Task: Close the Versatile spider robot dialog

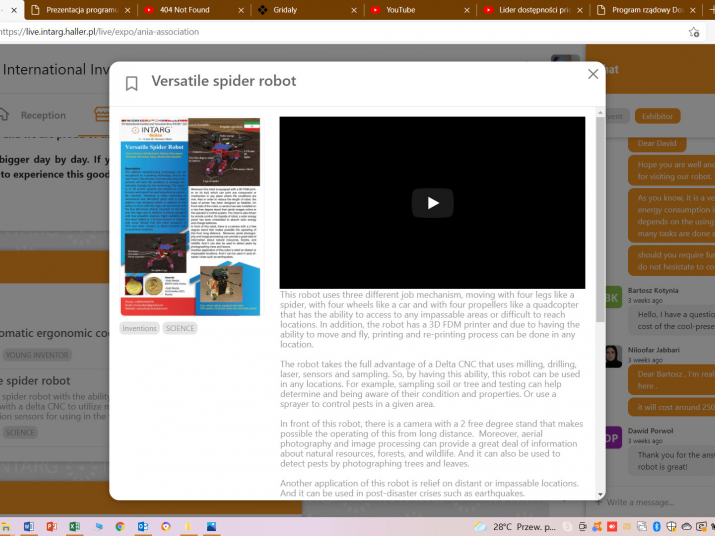Action: pyautogui.click(x=593, y=73)
